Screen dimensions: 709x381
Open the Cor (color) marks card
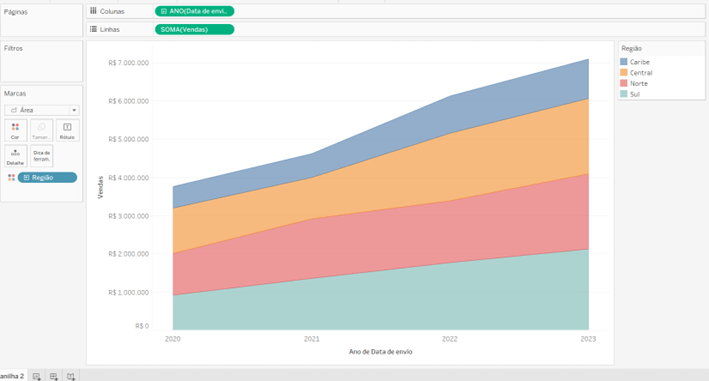pos(15,130)
